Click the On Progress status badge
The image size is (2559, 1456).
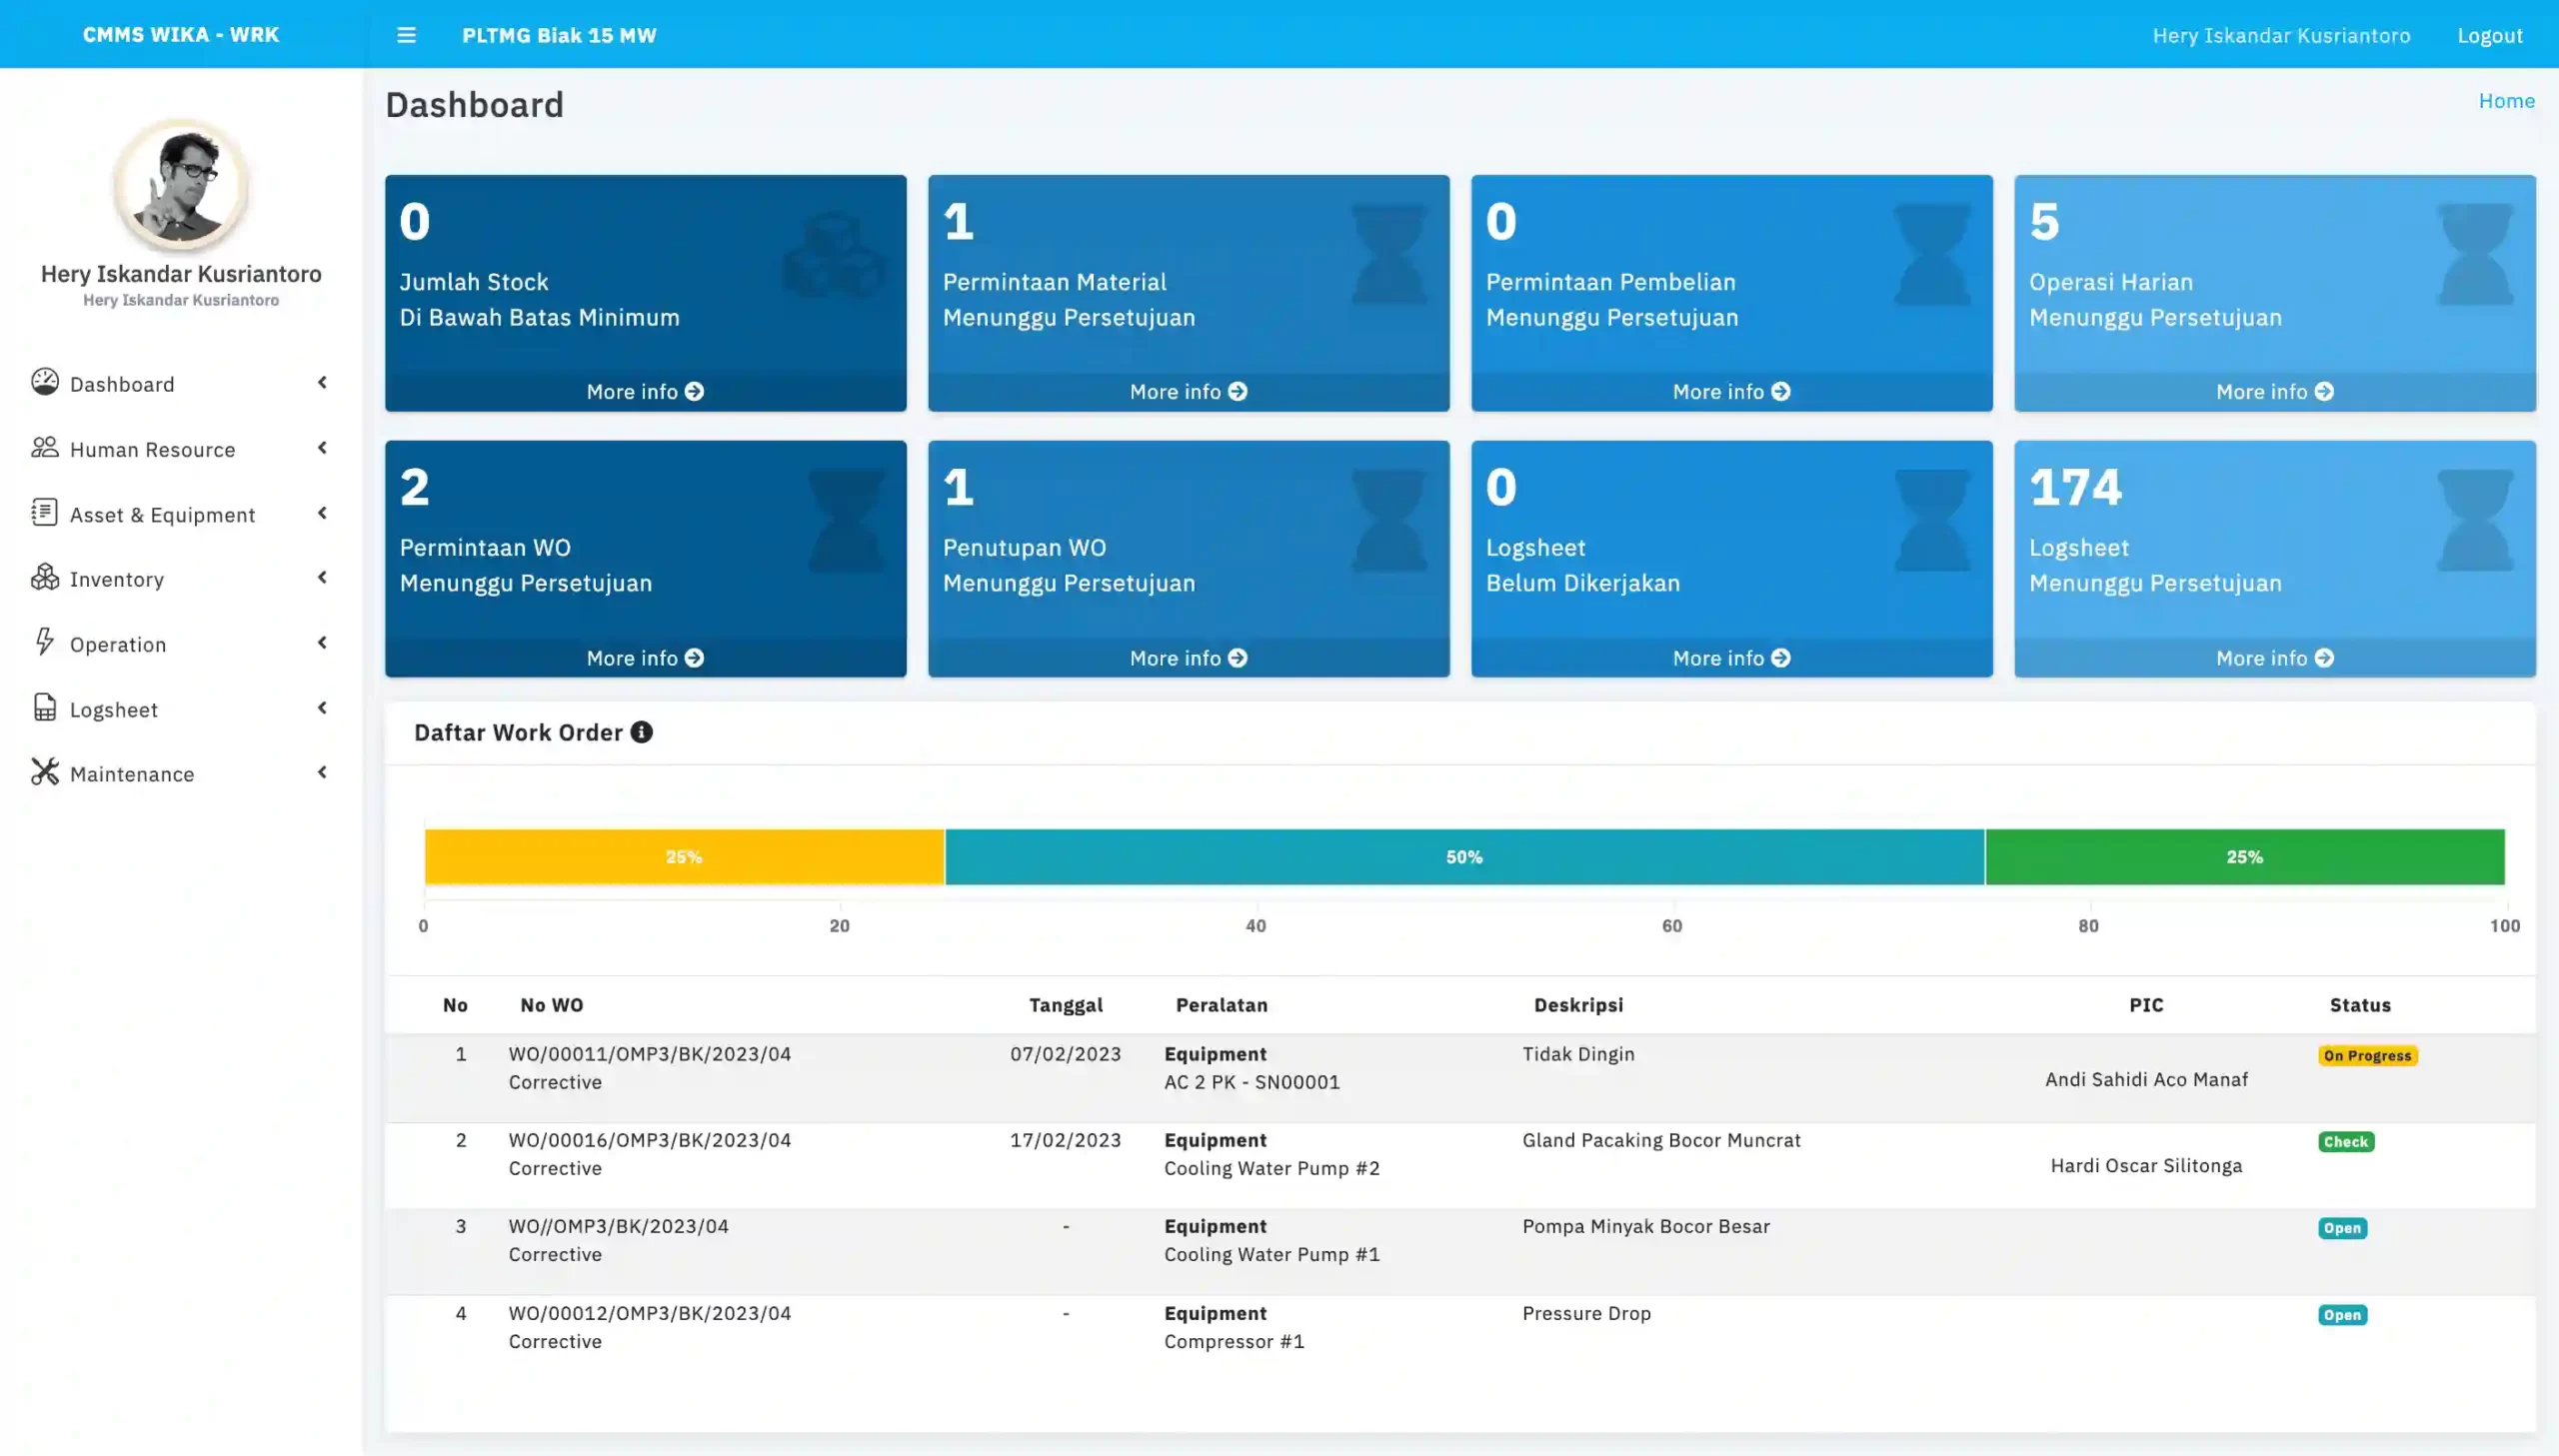coord(2367,1056)
